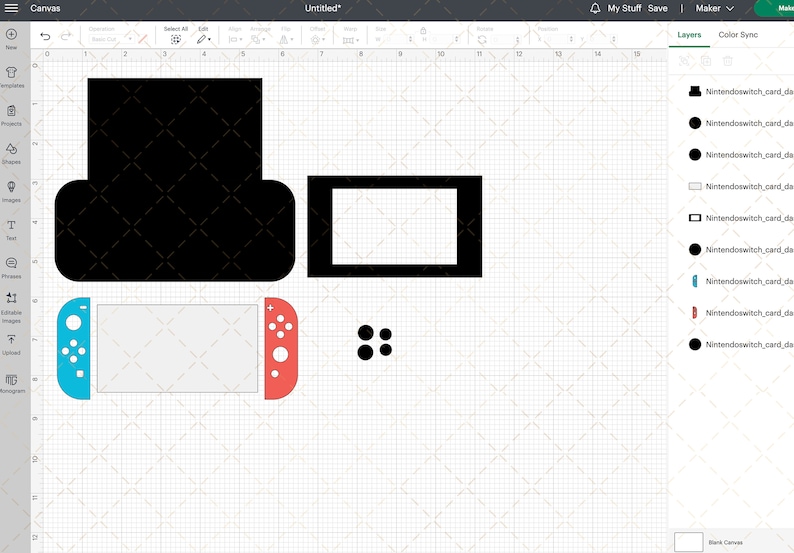Click the Group icon in Layers panel
Screen dimensions: 794x553
684,61
